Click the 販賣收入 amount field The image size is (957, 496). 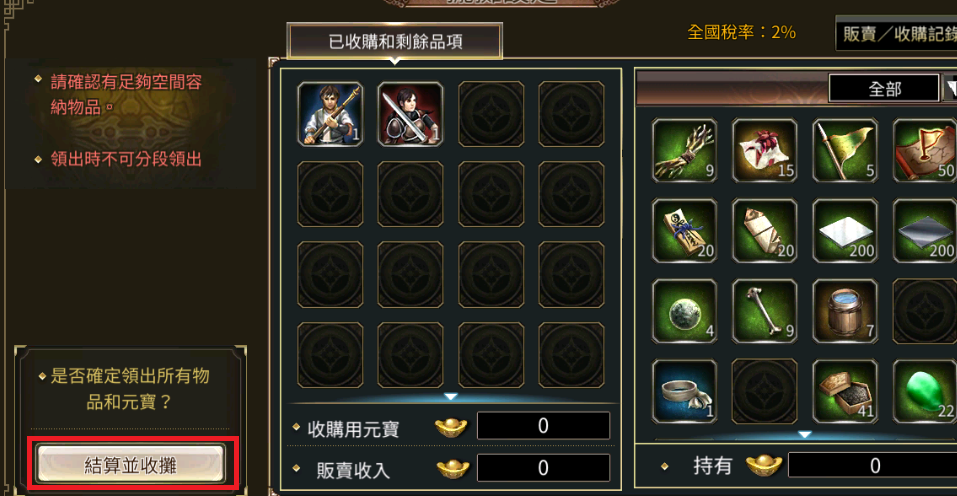(x=543, y=468)
